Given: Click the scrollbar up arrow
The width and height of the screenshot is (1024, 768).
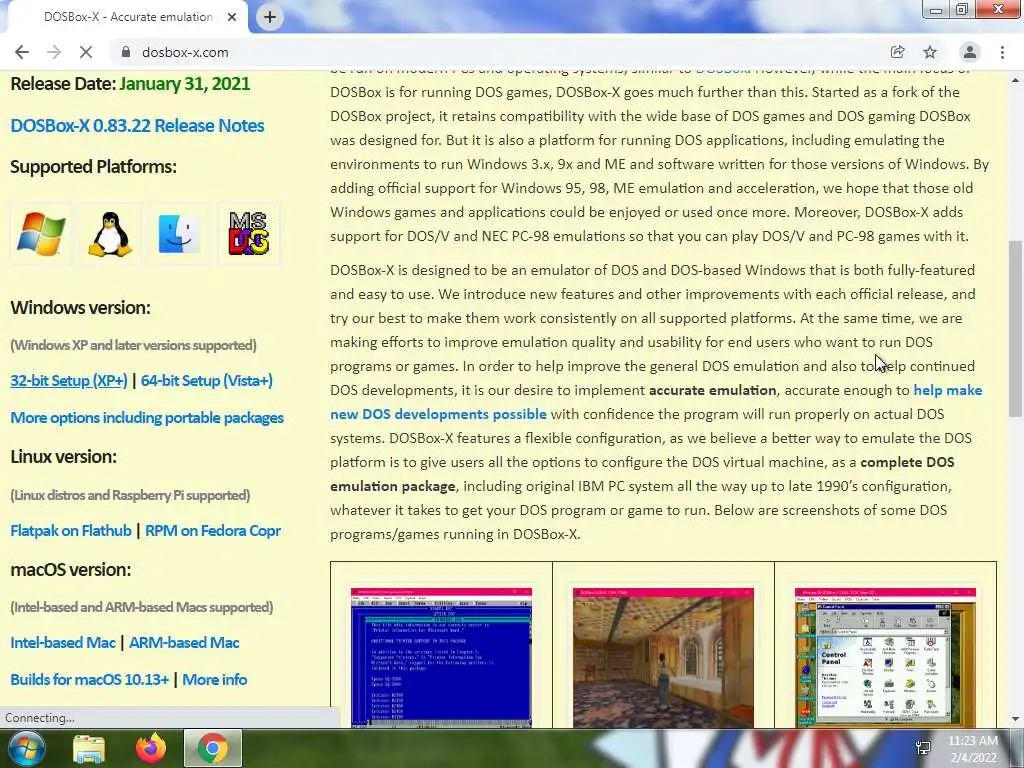Looking at the screenshot, I should coord(1015,80).
